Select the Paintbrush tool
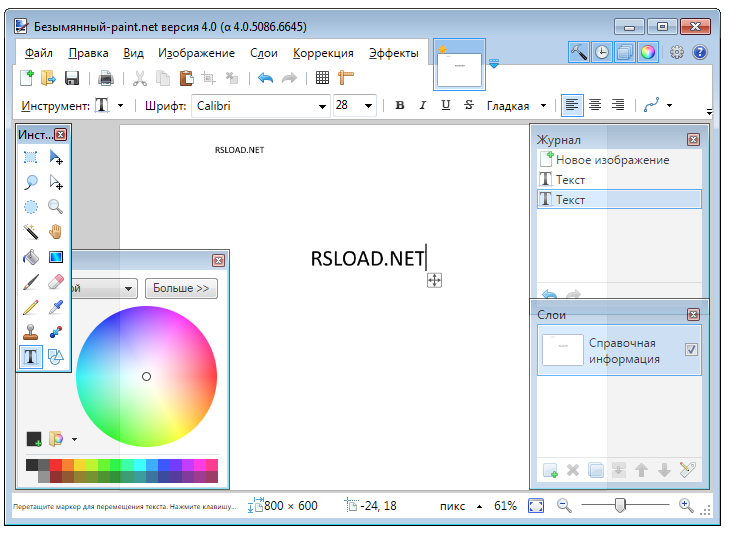This screenshot has width=729, height=539. 31,282
